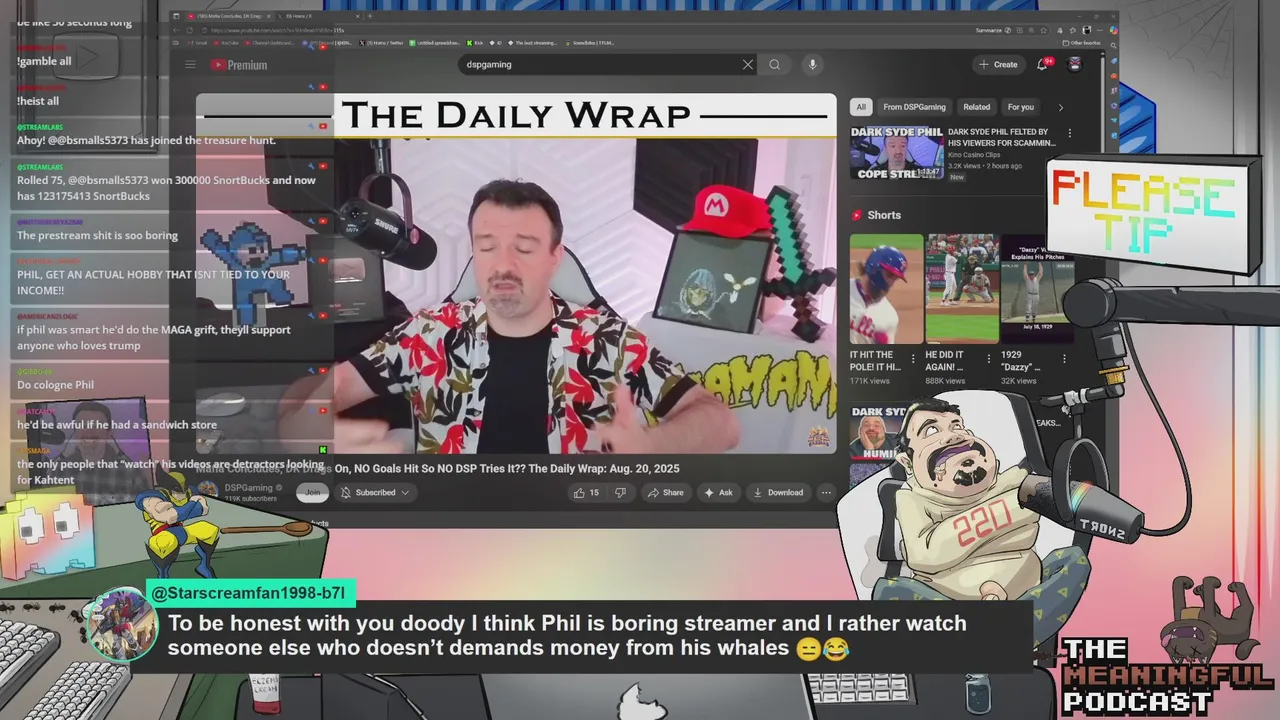Open options for 1929 Dazzy short

pos(1064,358)
